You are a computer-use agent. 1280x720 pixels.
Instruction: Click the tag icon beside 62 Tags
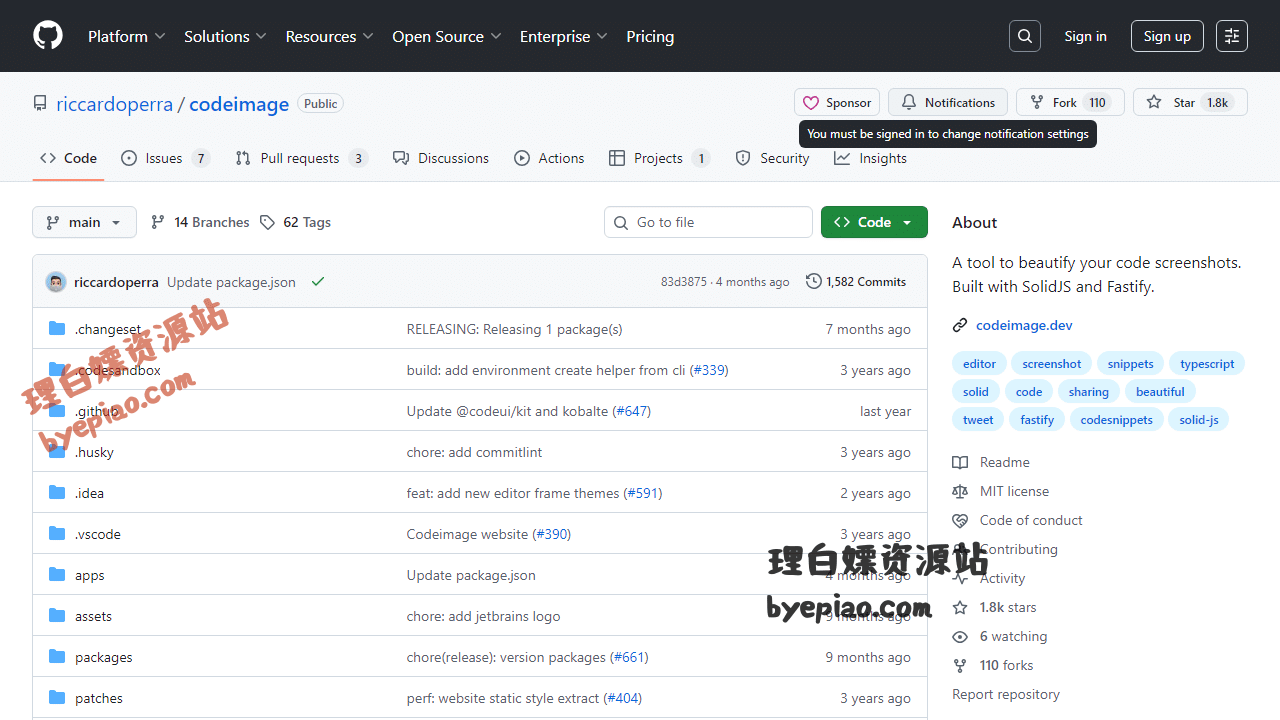(267, 222)
